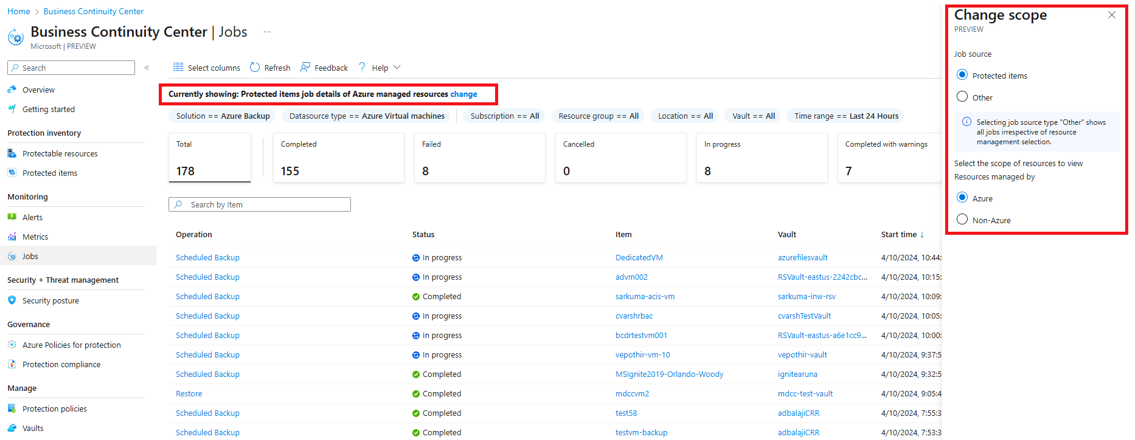Go to Home breadcrumb
Screen dimensions: 1135x440
coord(18,12)
